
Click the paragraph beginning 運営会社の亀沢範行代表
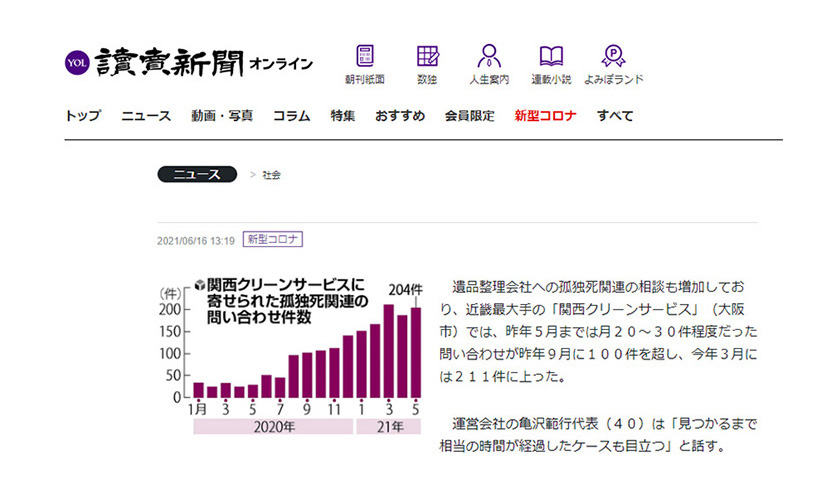(x=598, y=434)
